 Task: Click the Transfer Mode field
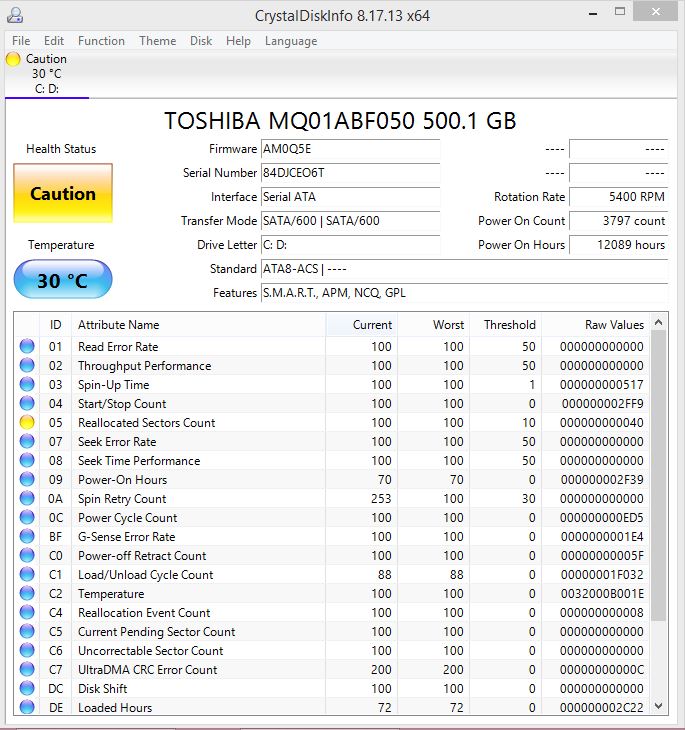tap(350, 221)
